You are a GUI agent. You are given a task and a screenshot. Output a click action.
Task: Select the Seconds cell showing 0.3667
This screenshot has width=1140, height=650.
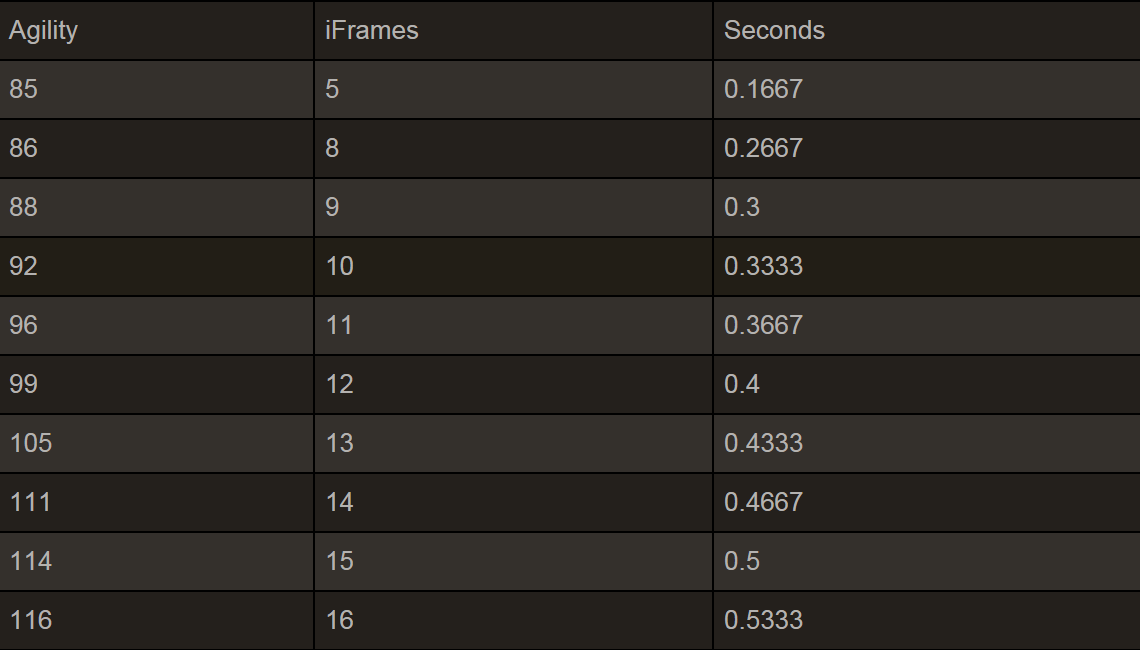[763, 326]
